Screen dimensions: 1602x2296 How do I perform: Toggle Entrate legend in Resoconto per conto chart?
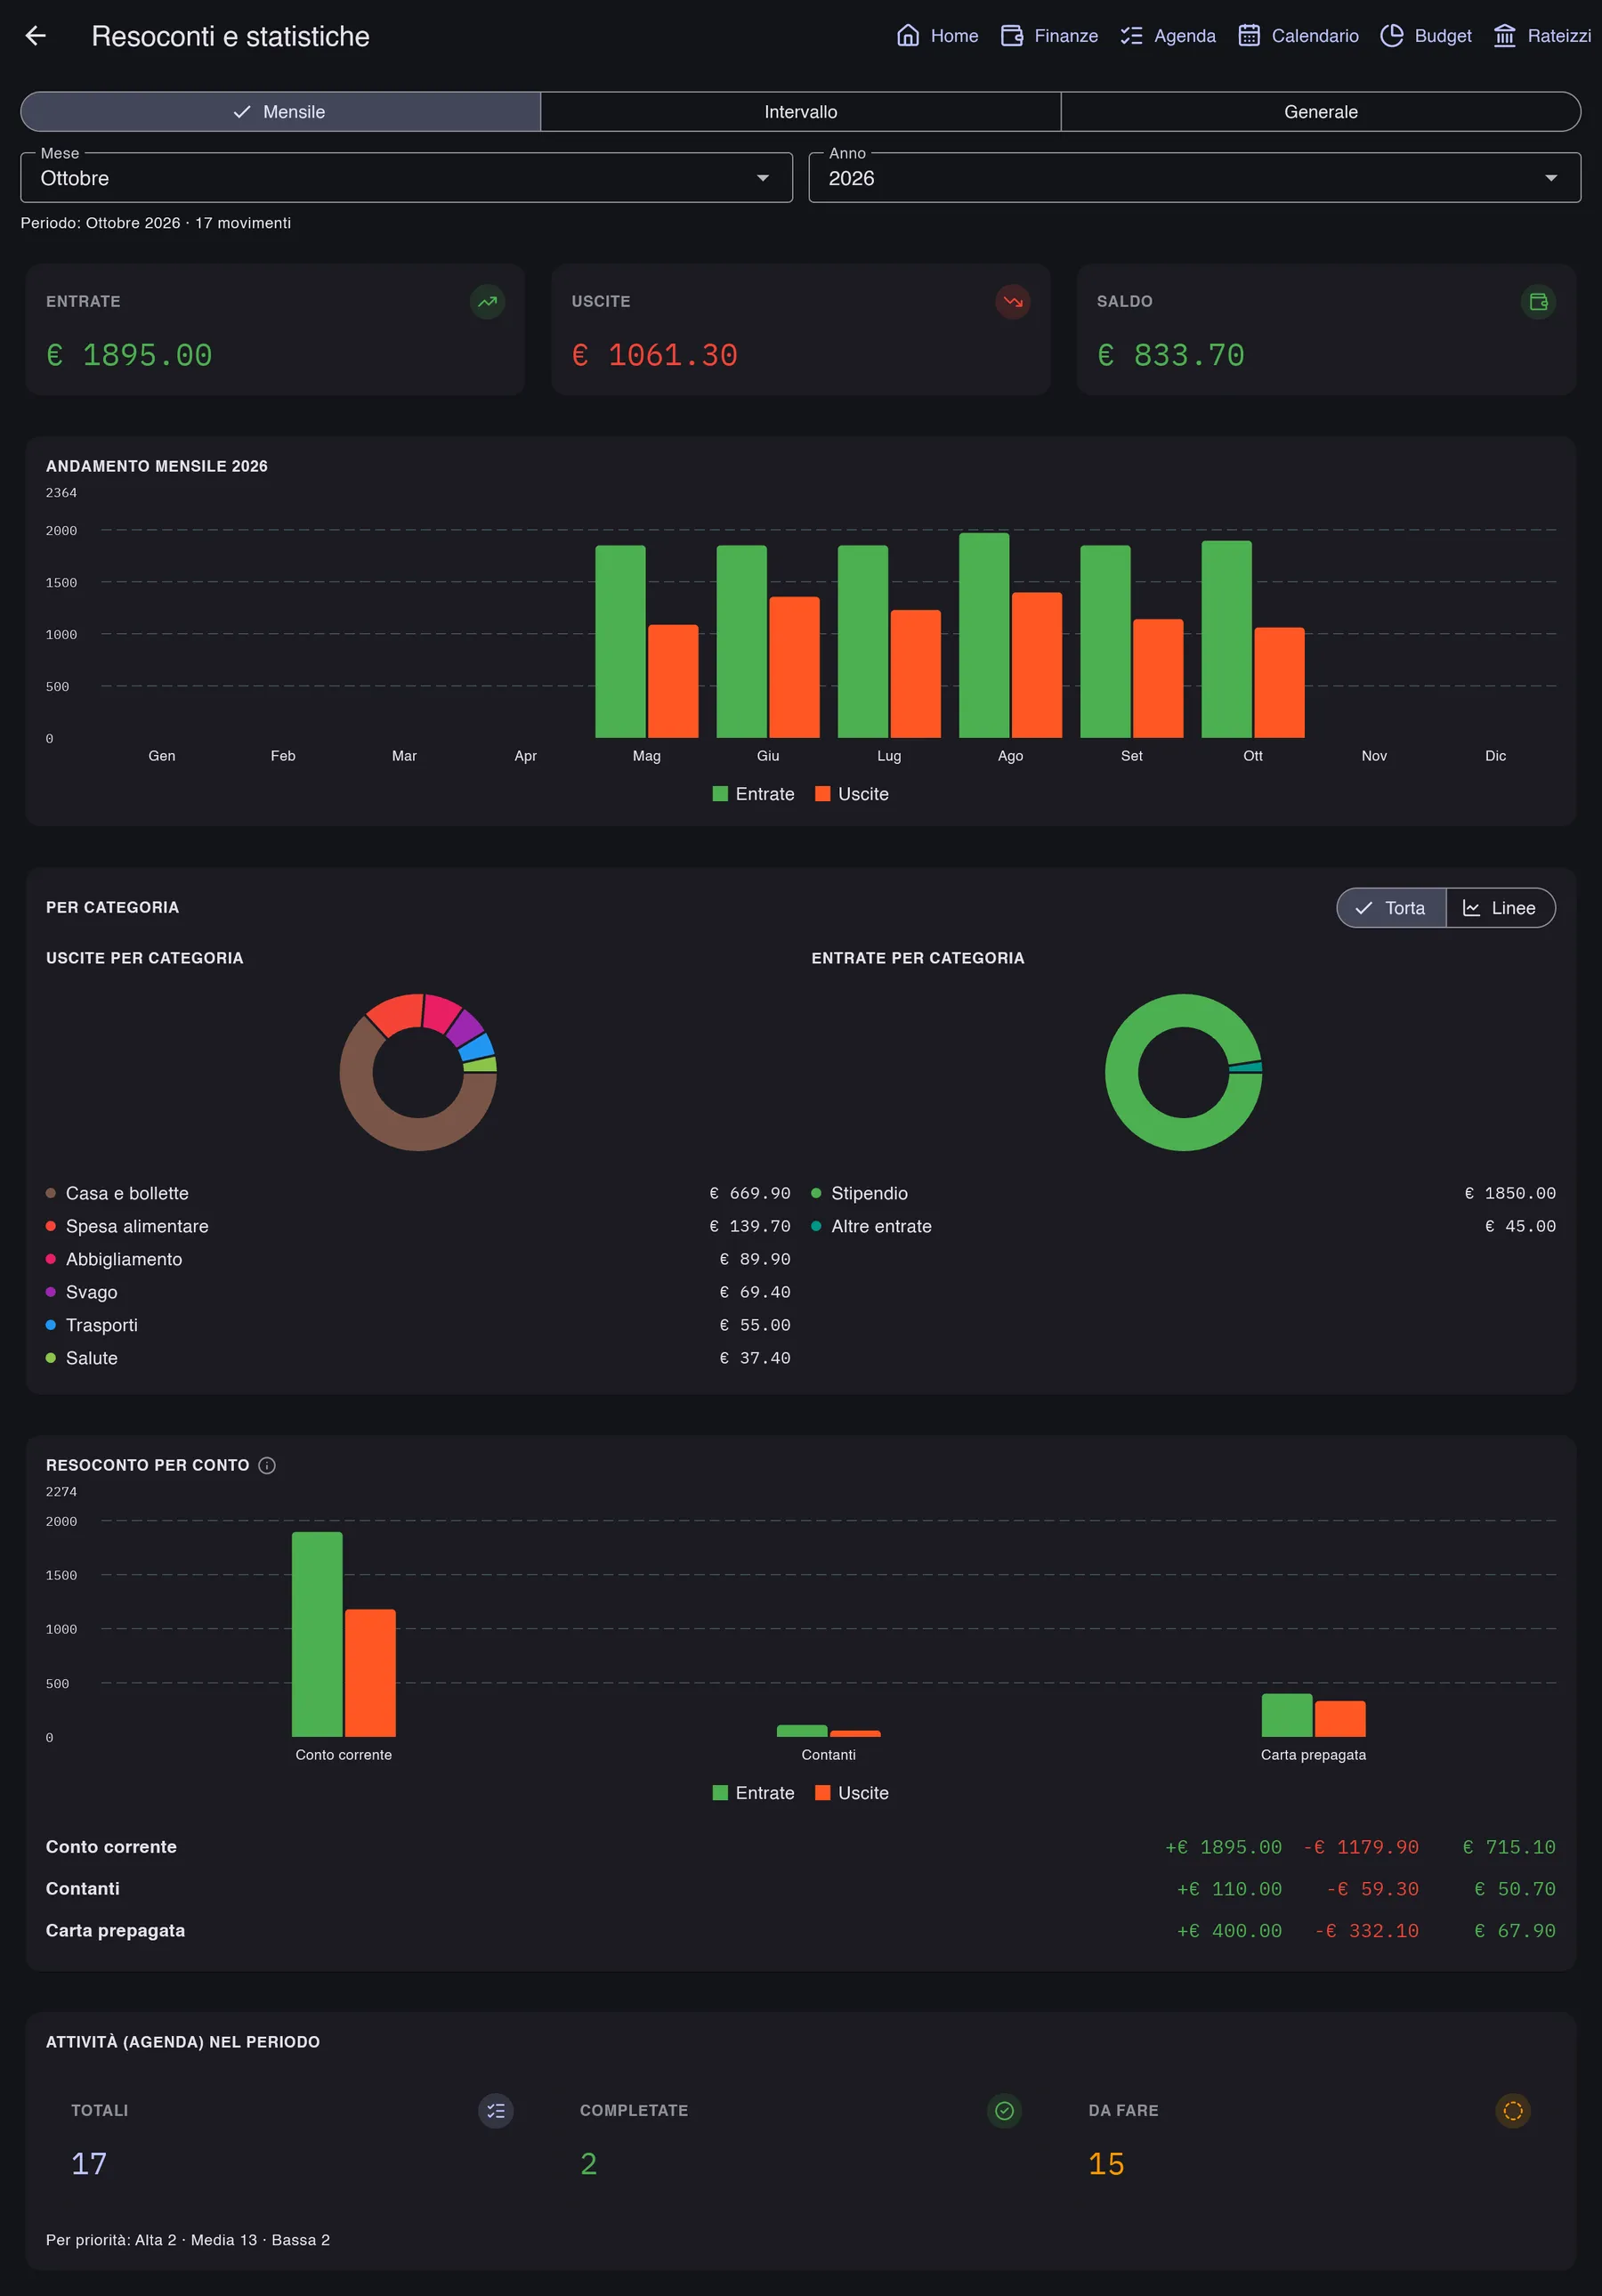click(x=753, y=1793)
